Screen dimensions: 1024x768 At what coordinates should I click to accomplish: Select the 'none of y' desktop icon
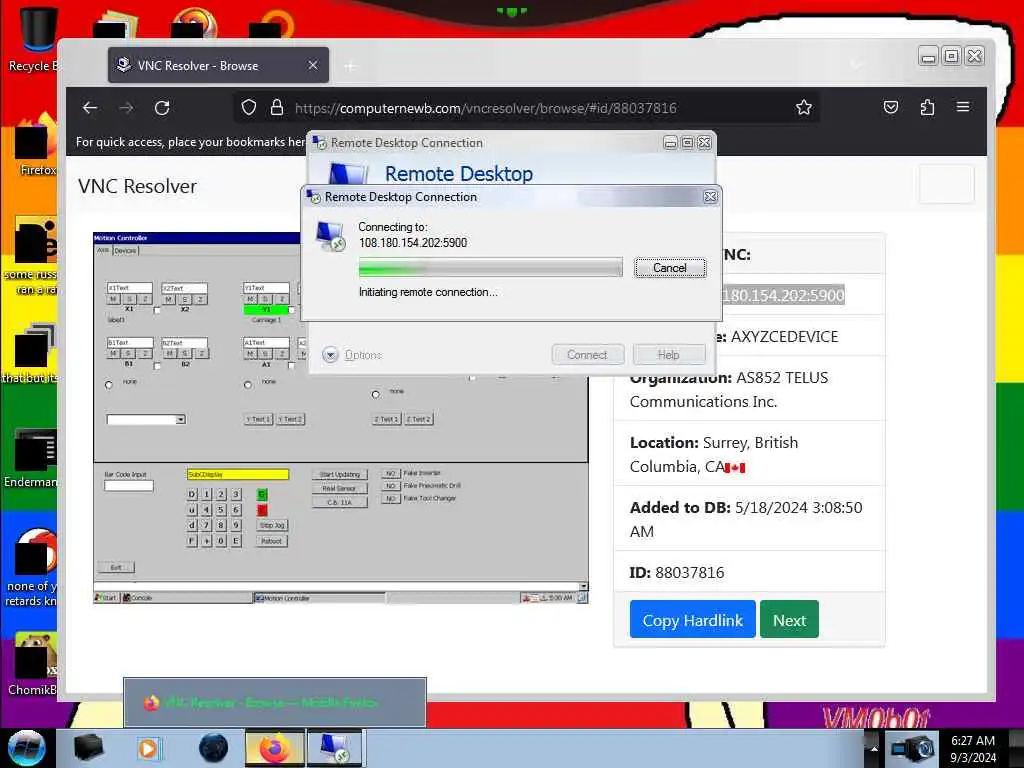pos(31,568)
